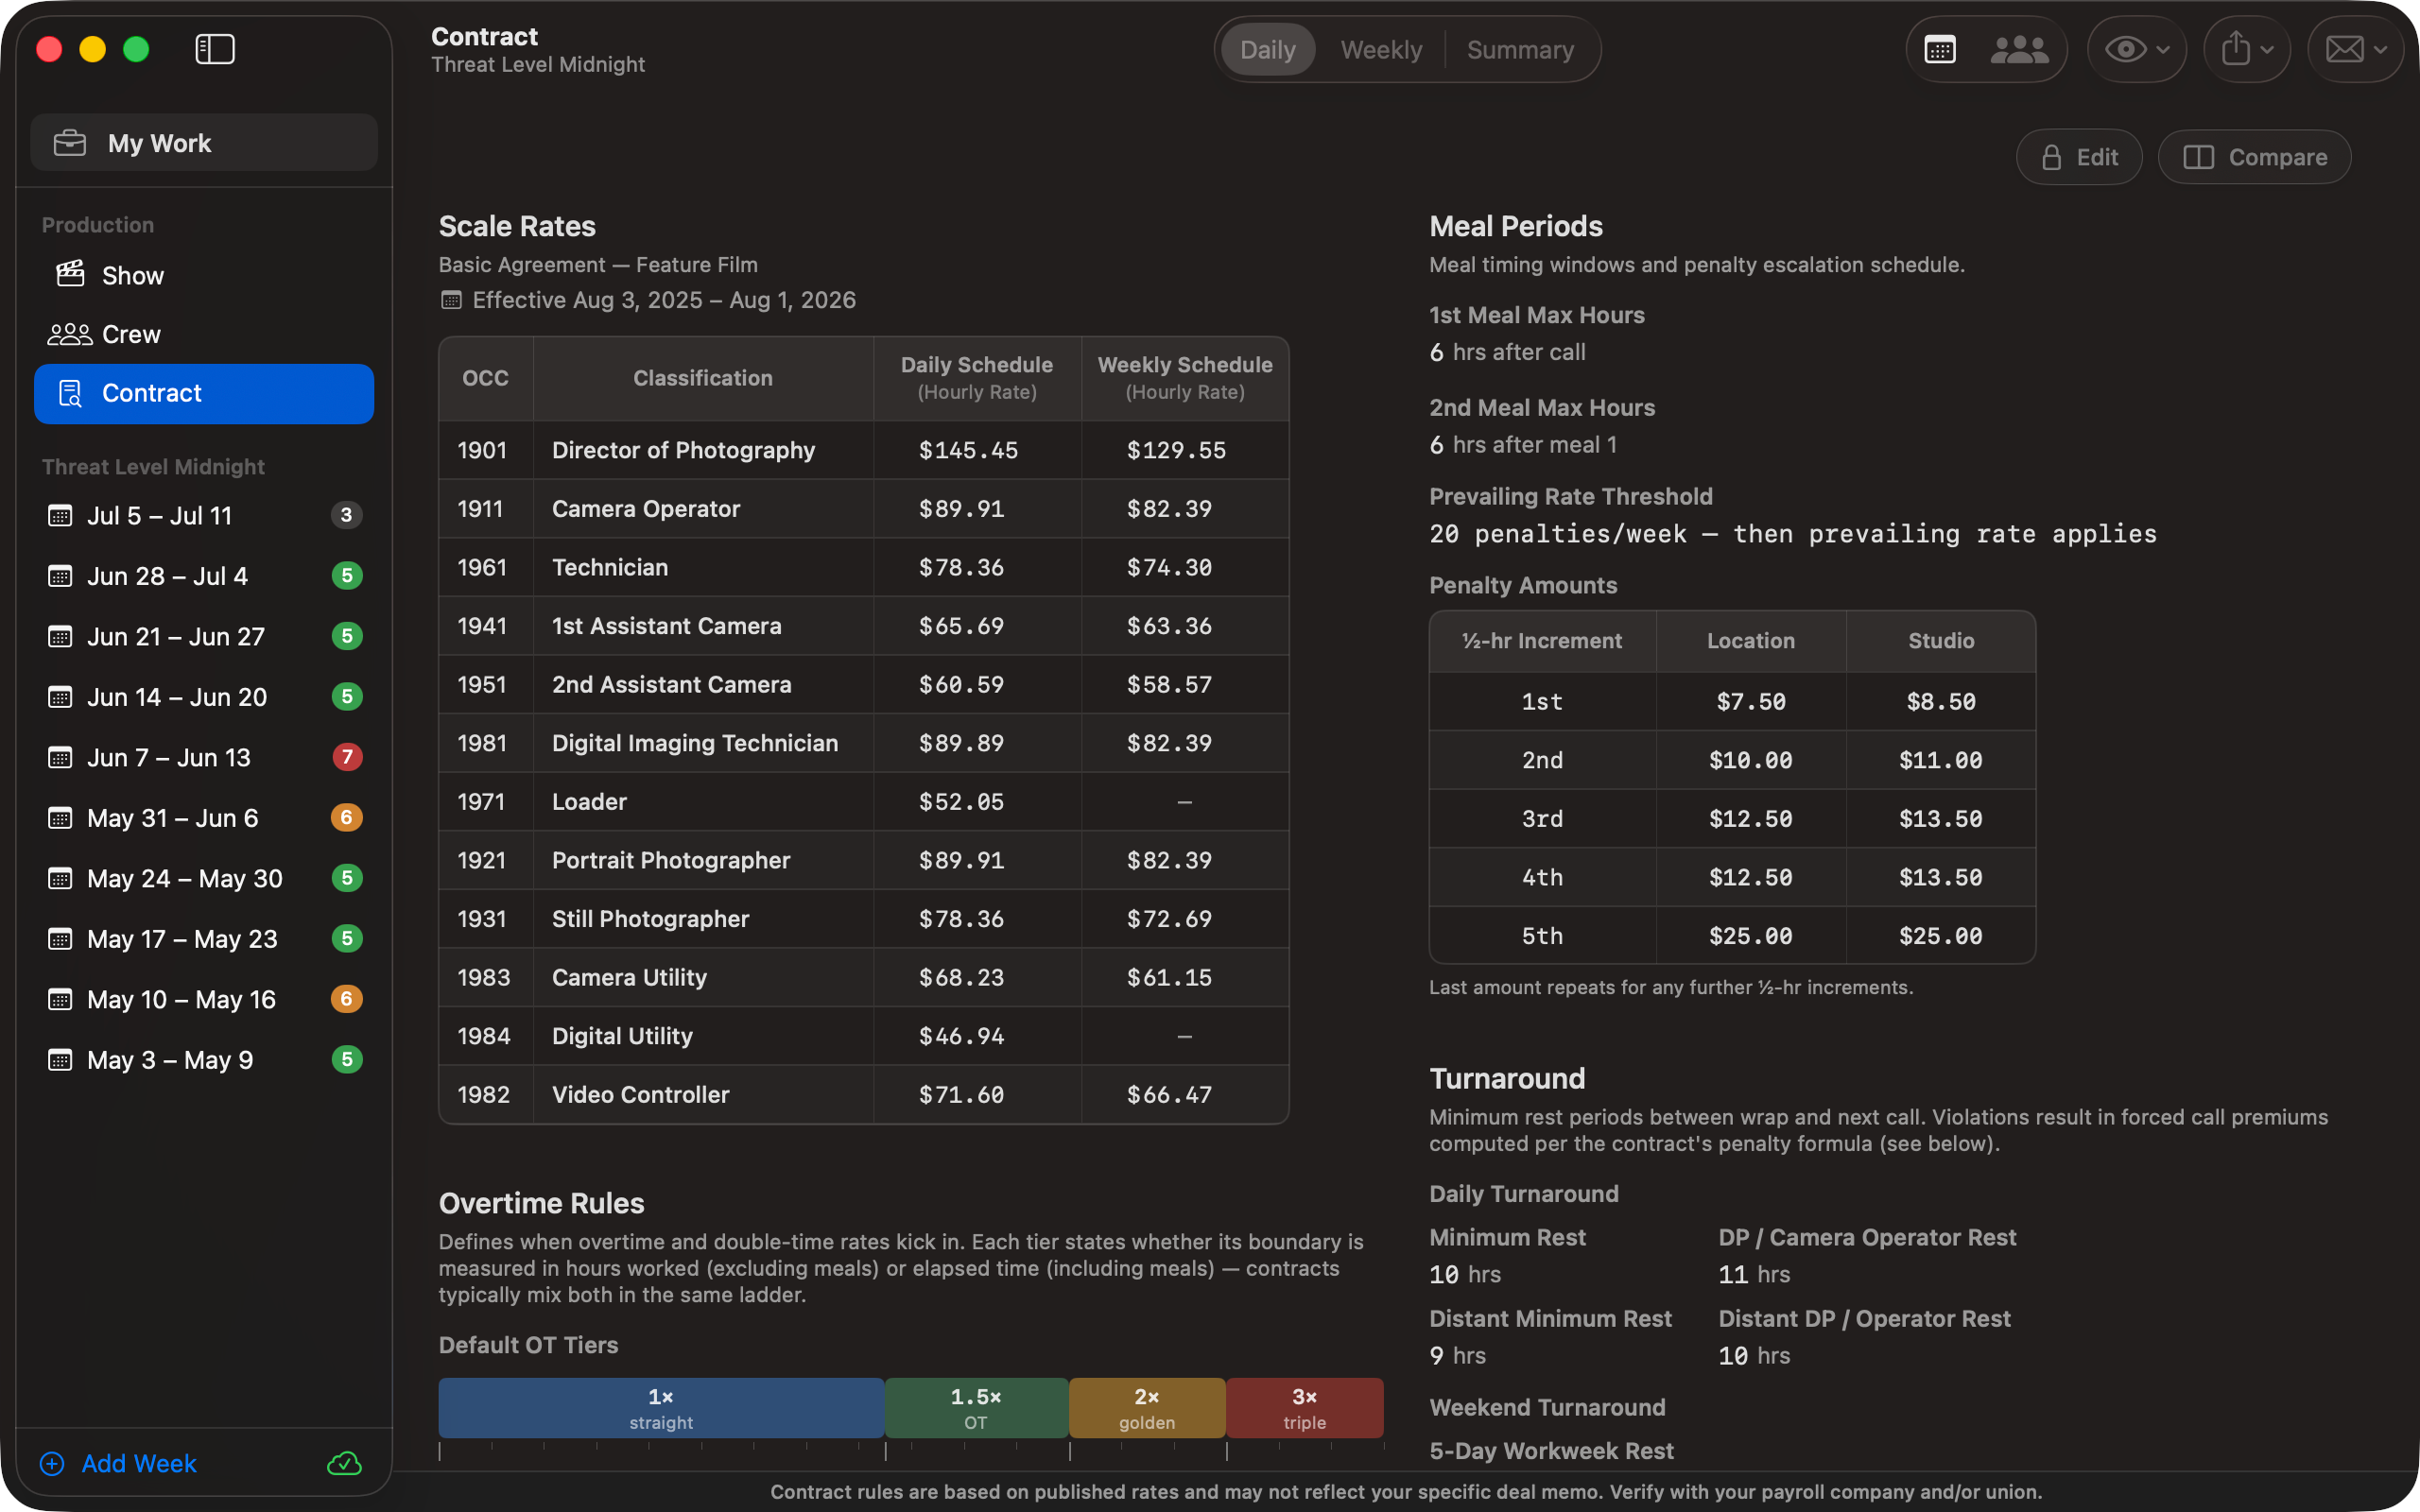The height and width of the screenshot is (1512, 2420).
Task: Click 5th increment Studio $25.00
Action: coord(1940,937)
